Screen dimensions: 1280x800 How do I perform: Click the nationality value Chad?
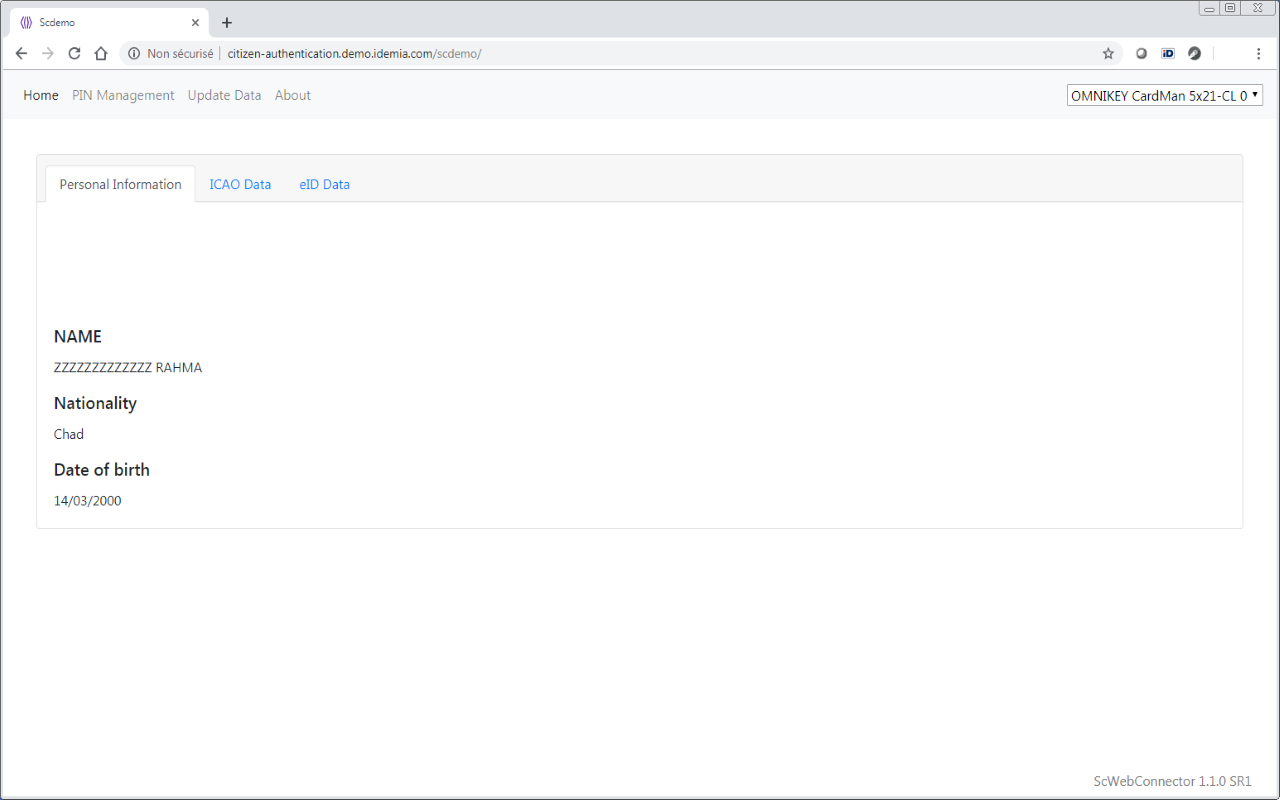pos(69,434)
